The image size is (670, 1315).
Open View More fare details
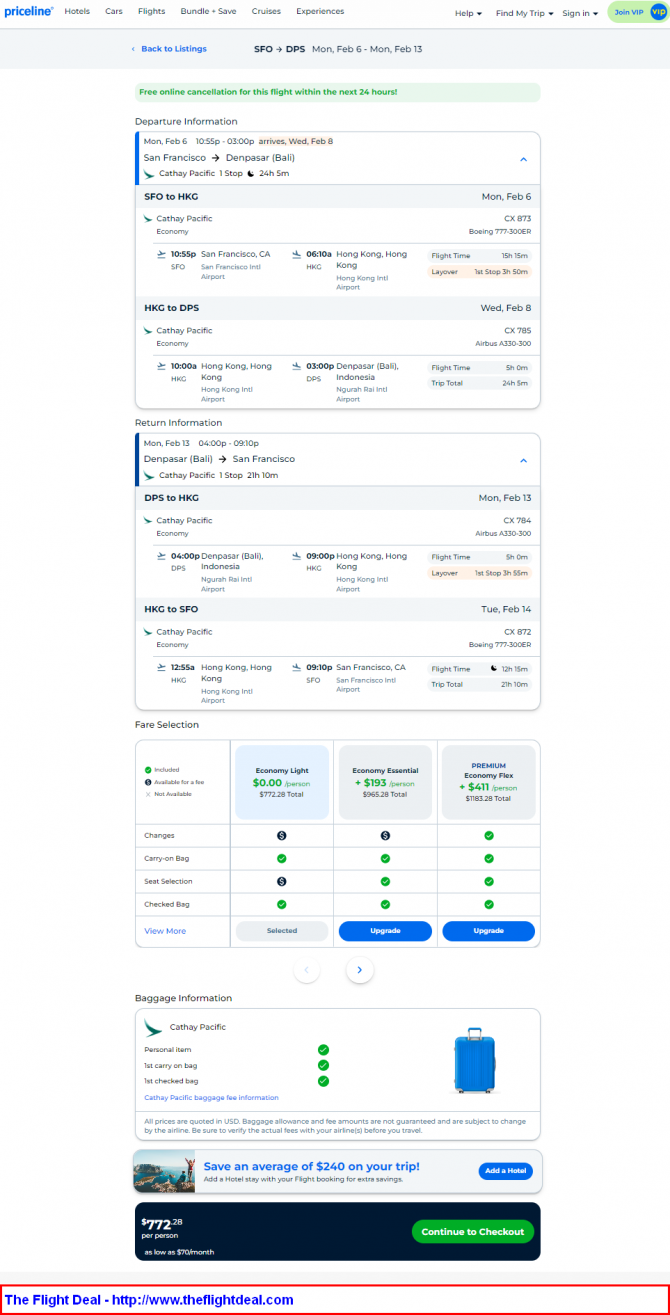tap(165, 931)
